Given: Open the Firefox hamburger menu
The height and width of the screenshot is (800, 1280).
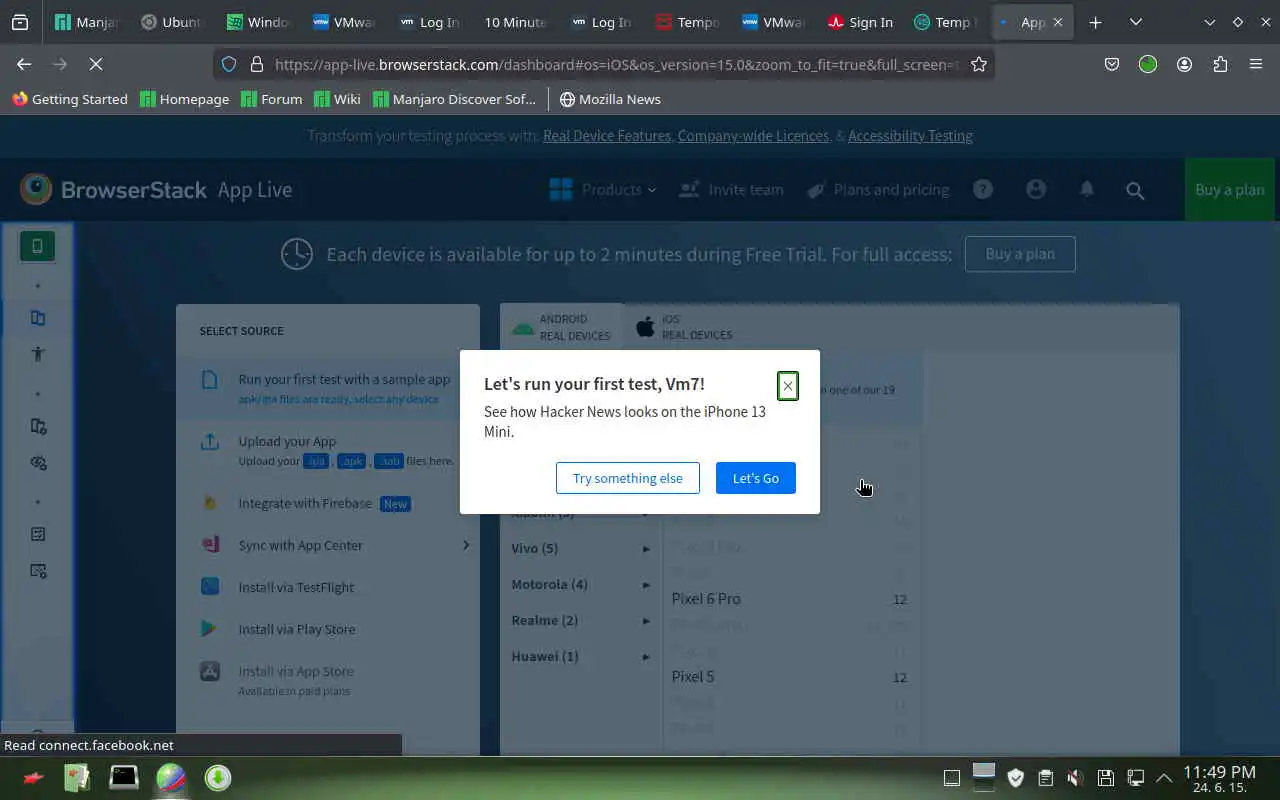Looking at the screenshot, I should (1256, 64).
